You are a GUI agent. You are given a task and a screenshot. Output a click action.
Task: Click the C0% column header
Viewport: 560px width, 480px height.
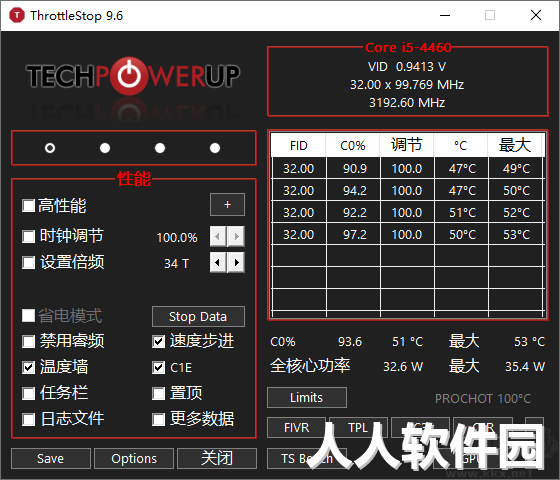pyautogui.click(x=353, y=146)
